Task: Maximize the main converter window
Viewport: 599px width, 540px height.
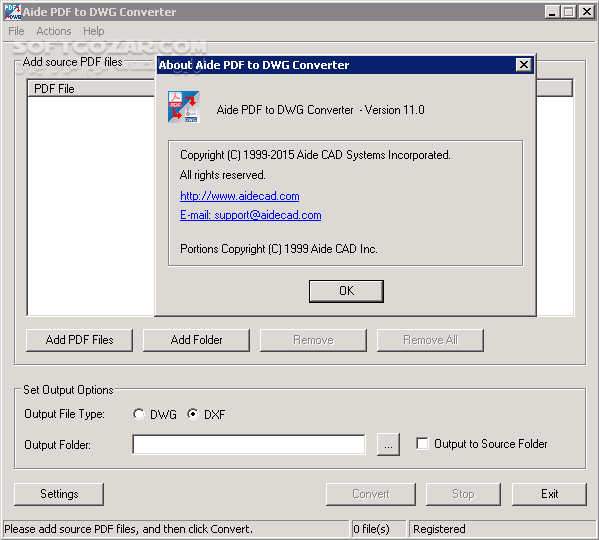Action: coord(569,12)
